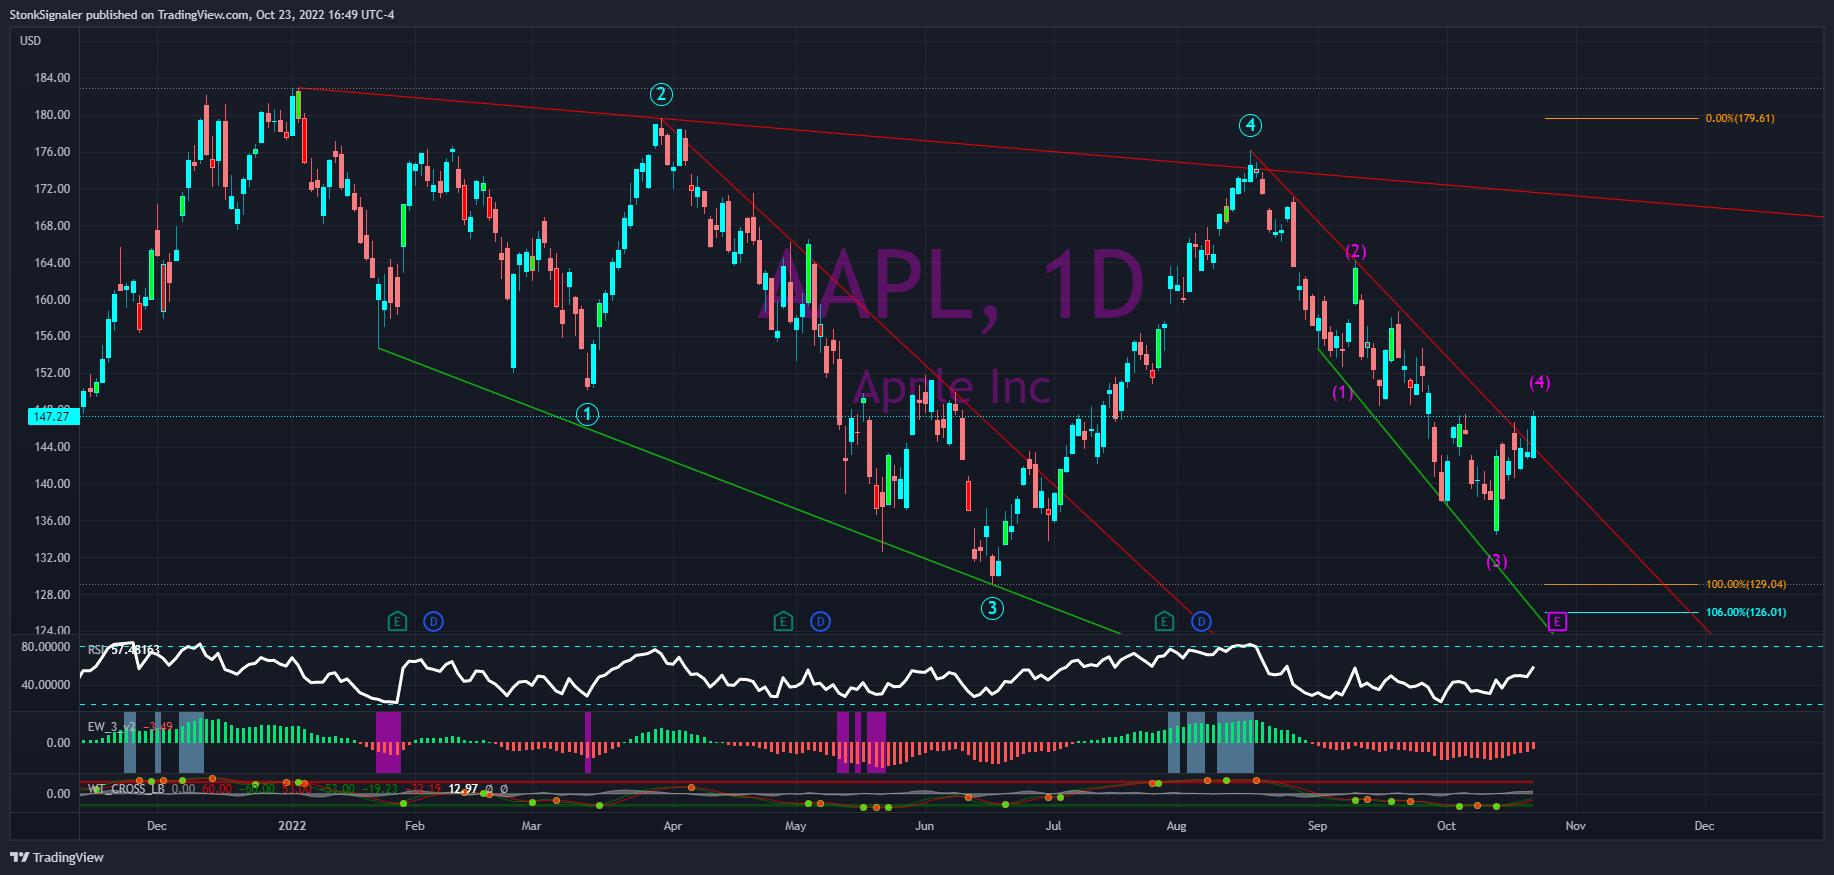The width and height of the screenshot is (1834, 875).
Task: Select the RSI indicator legend label
Action: click(x=97, y=650)
